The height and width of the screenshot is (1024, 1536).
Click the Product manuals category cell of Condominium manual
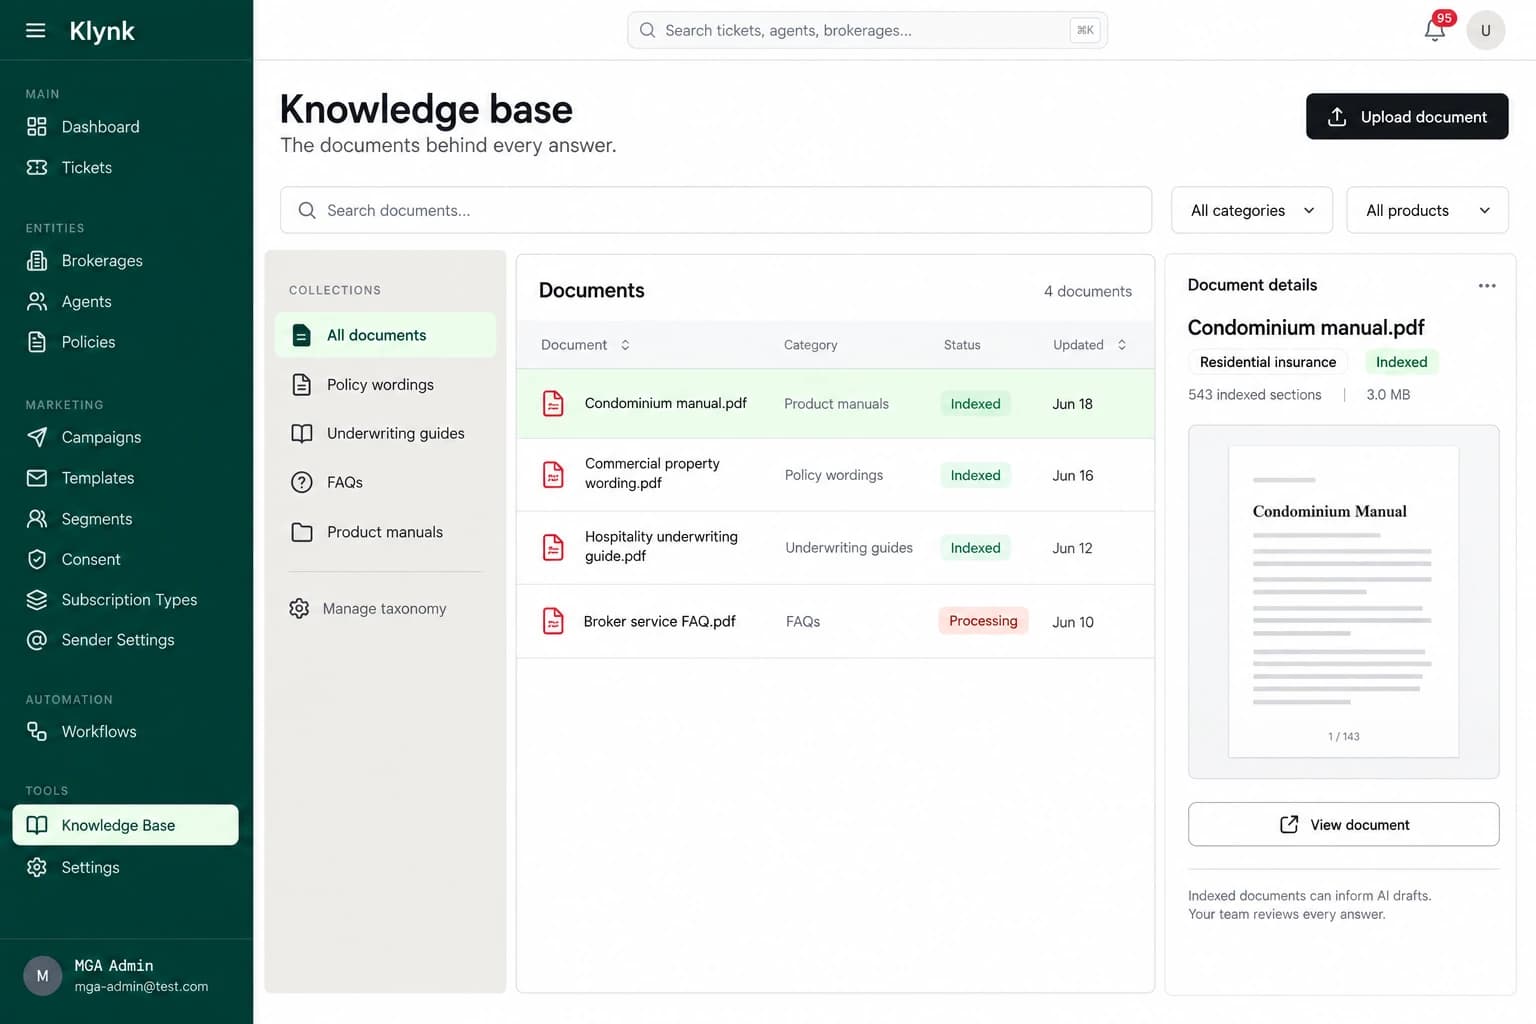pos(836,404)
